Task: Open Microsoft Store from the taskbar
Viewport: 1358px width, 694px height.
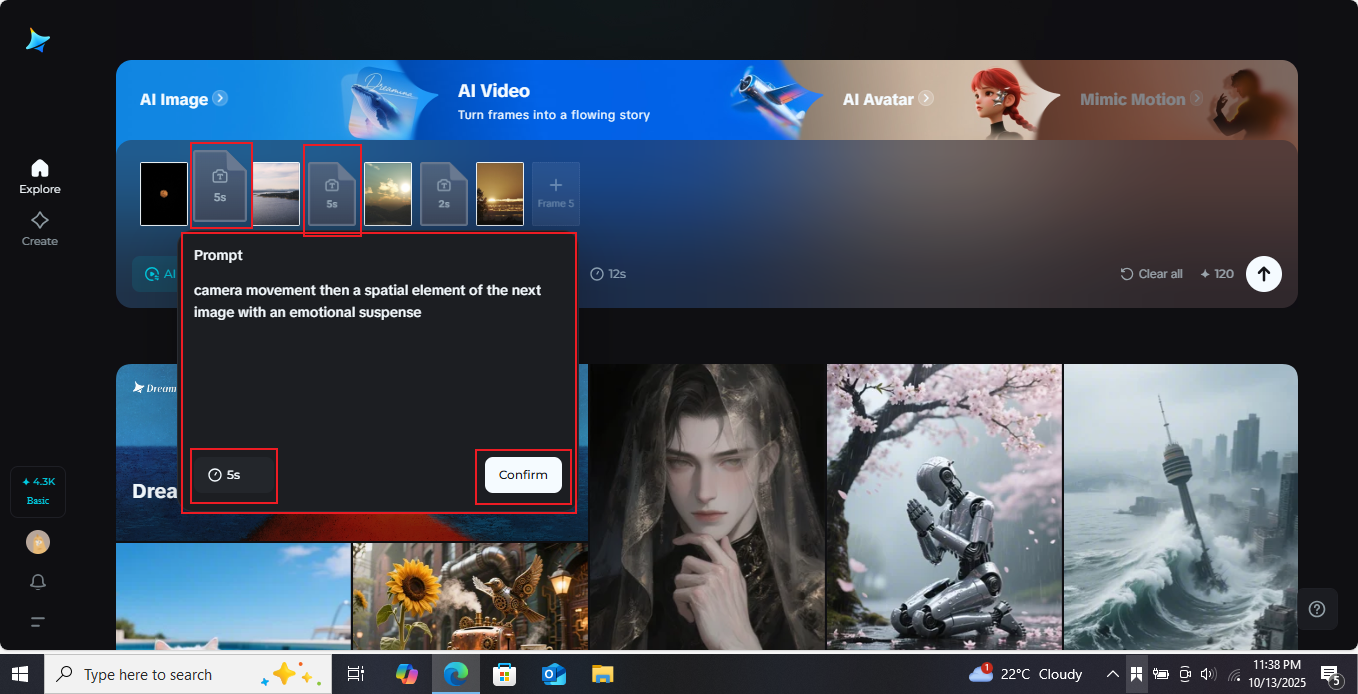Action: (x=504, y=674)
